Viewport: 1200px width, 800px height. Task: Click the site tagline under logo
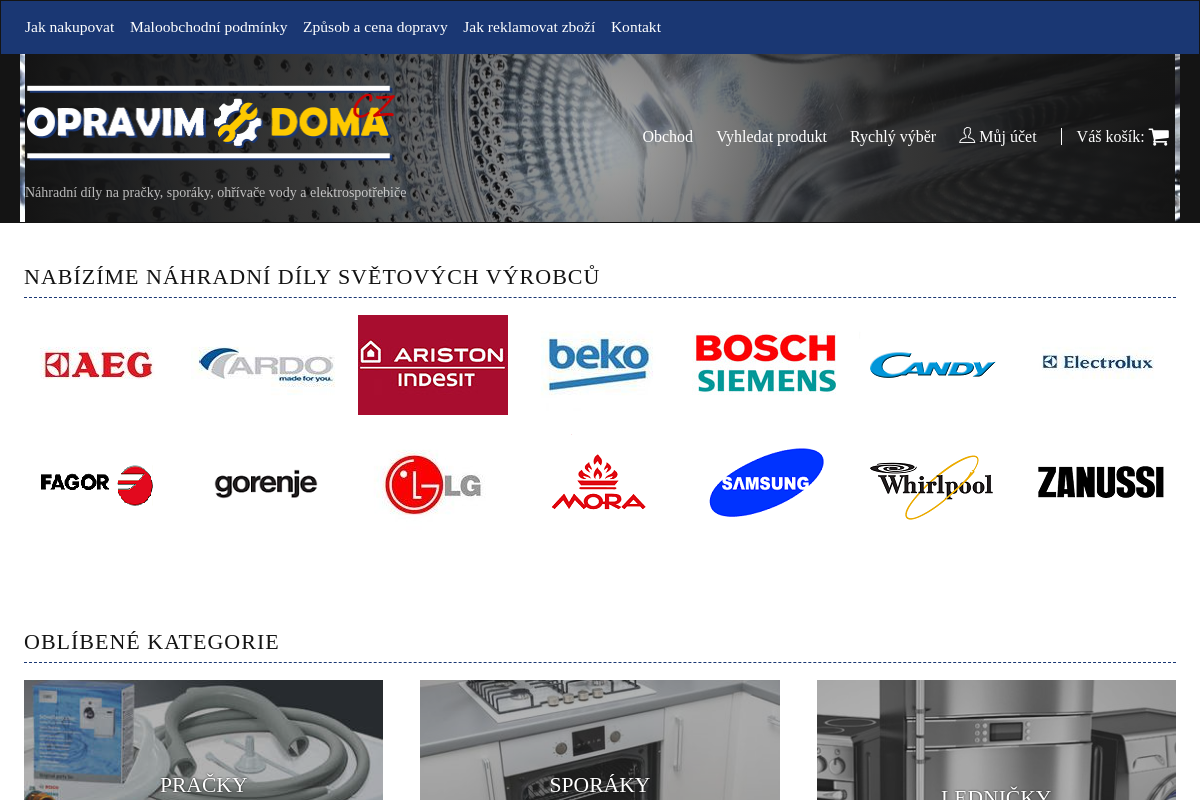215,192
